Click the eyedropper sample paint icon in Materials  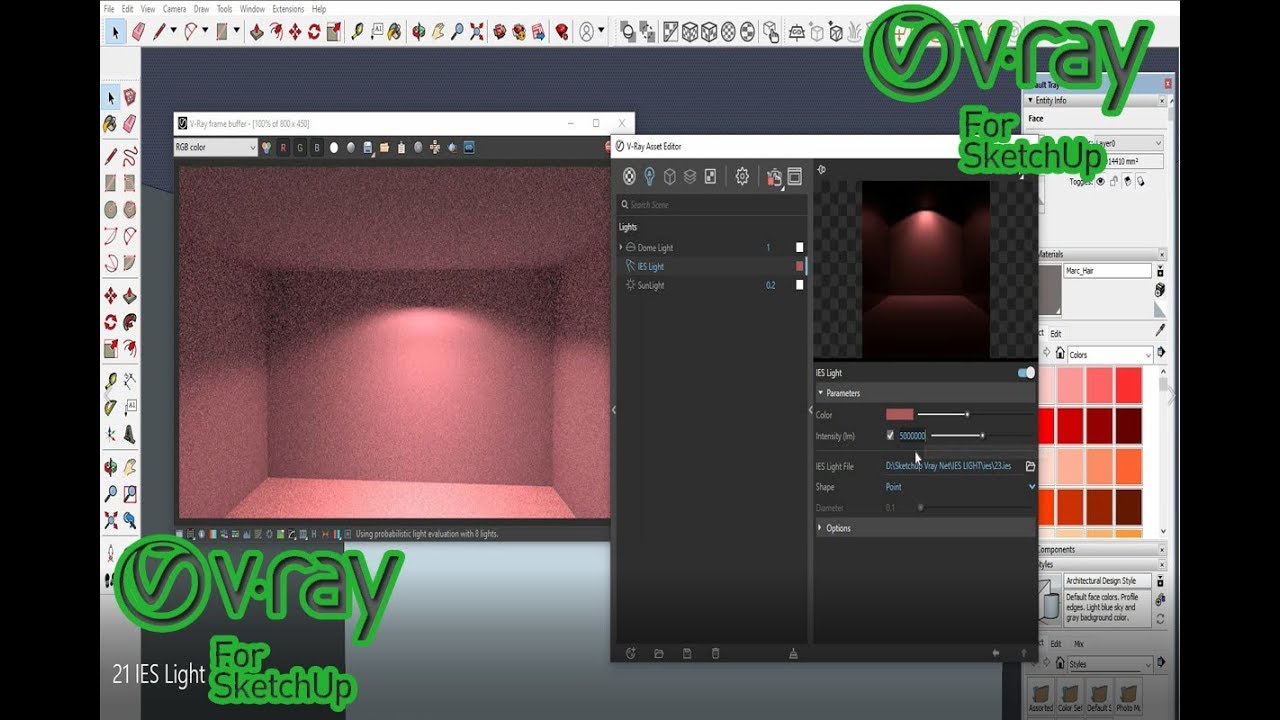(x=1160, y=330)
